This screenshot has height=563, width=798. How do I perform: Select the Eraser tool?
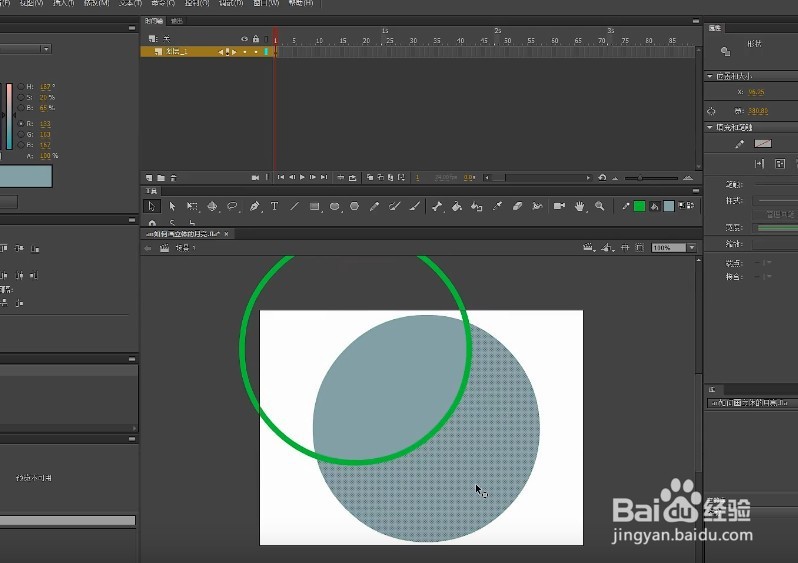pos(517,206)
